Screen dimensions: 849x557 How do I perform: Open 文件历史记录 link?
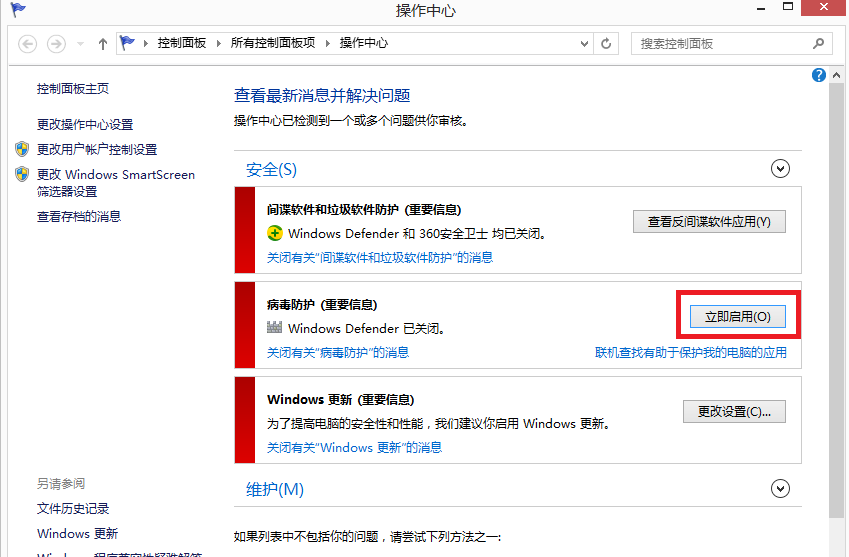click(x=73, y=509)
